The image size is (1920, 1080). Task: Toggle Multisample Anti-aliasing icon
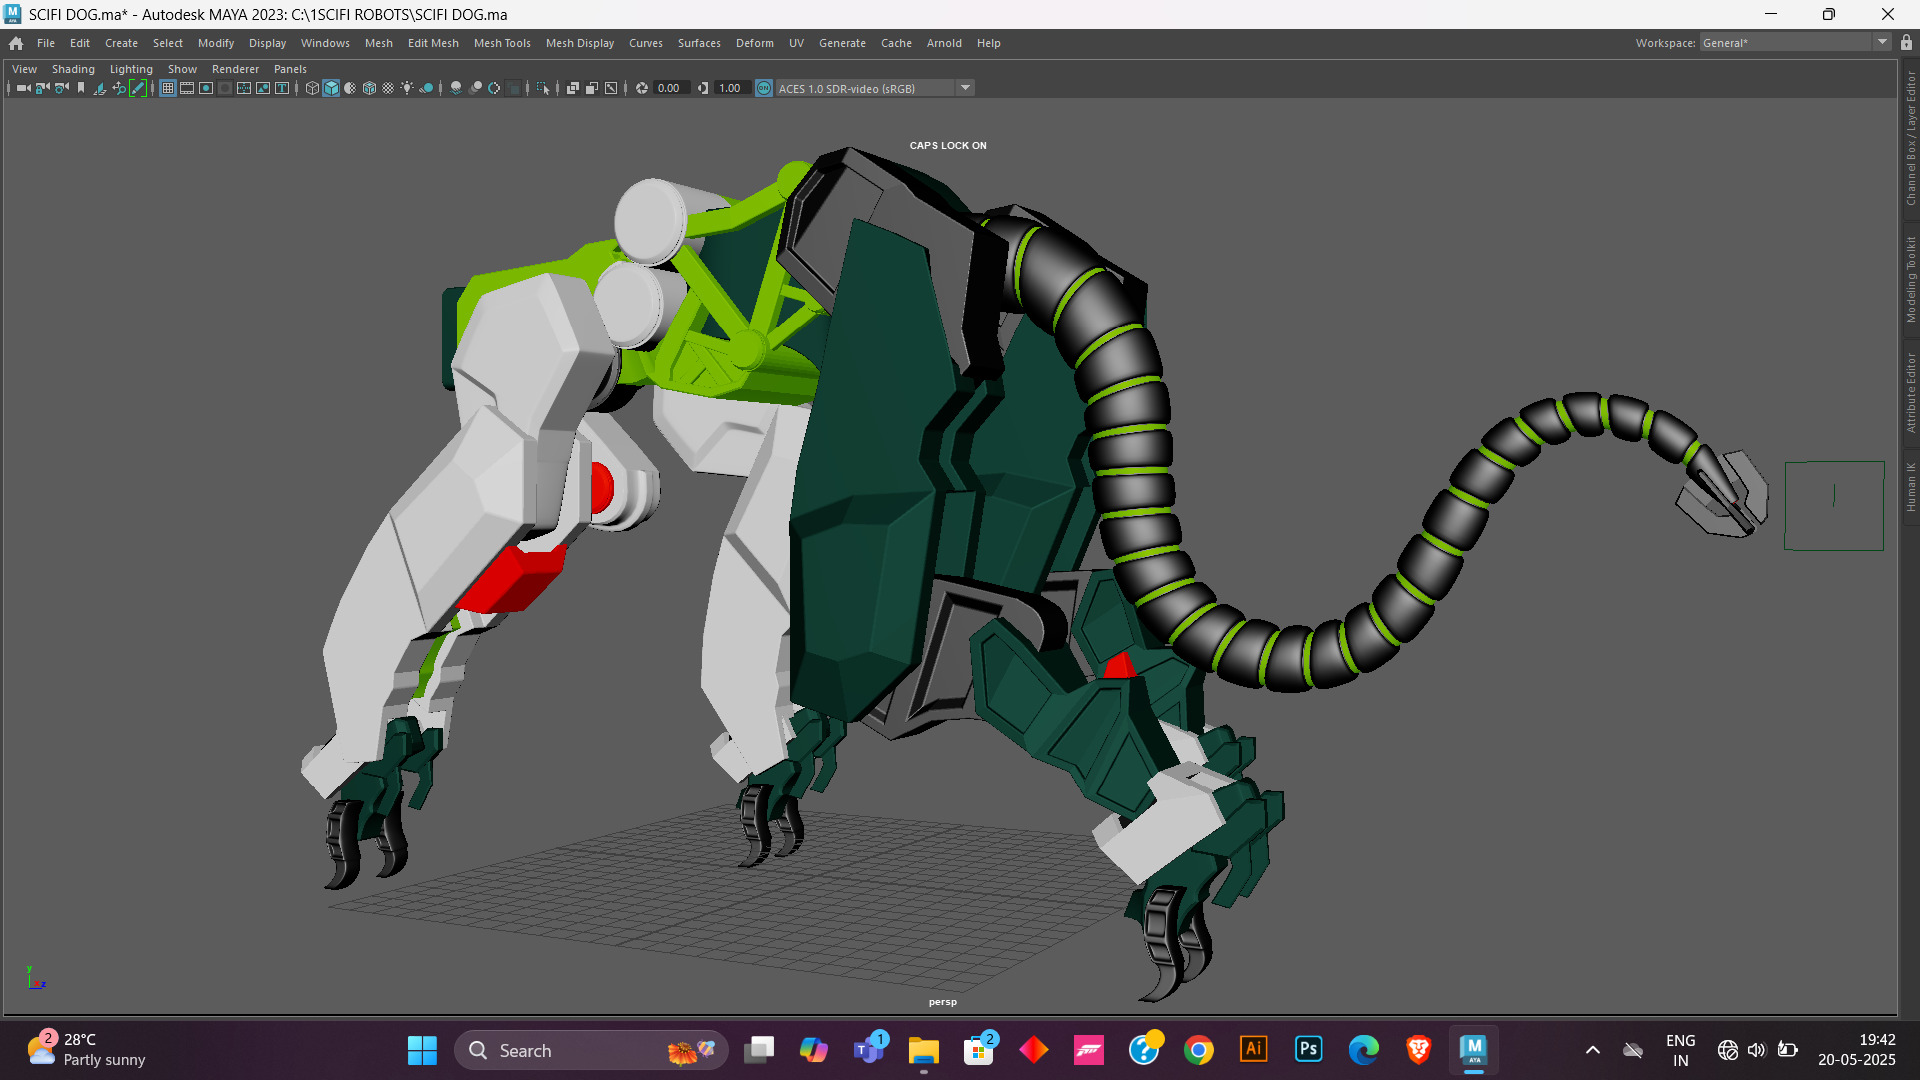[494, 88]
